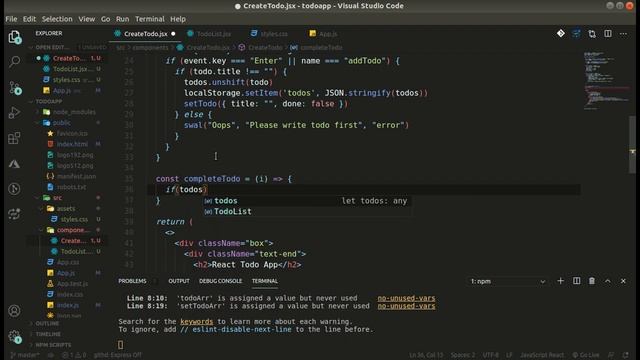
Task: Click the feedback icon in status bar
Action: [x=611, y=355]
